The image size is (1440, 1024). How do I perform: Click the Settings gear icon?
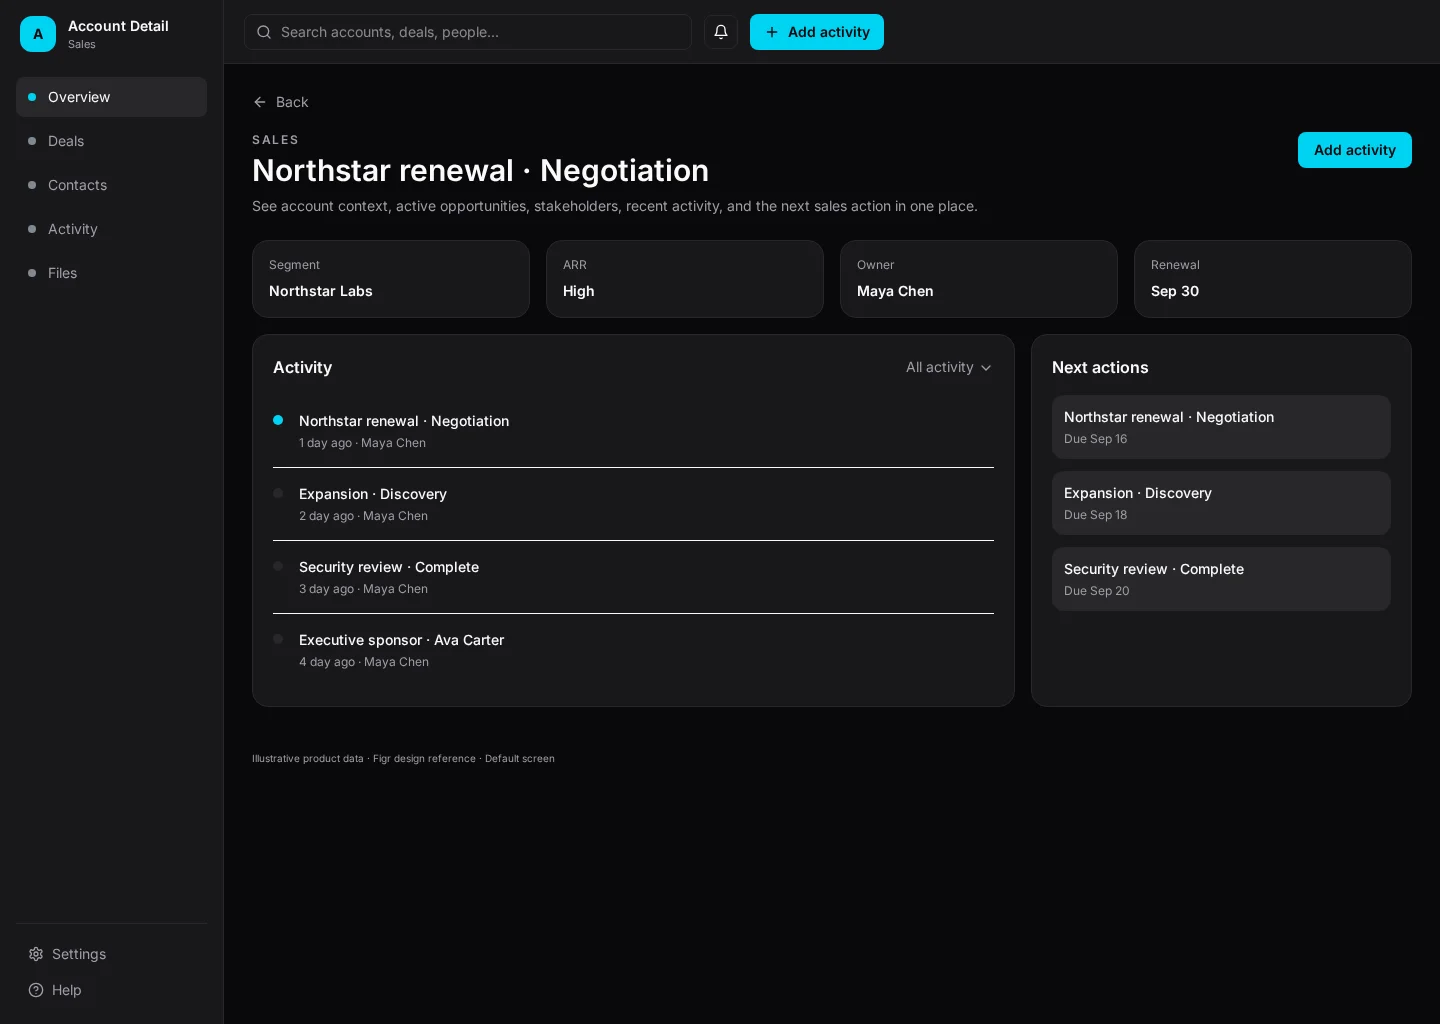36,954
